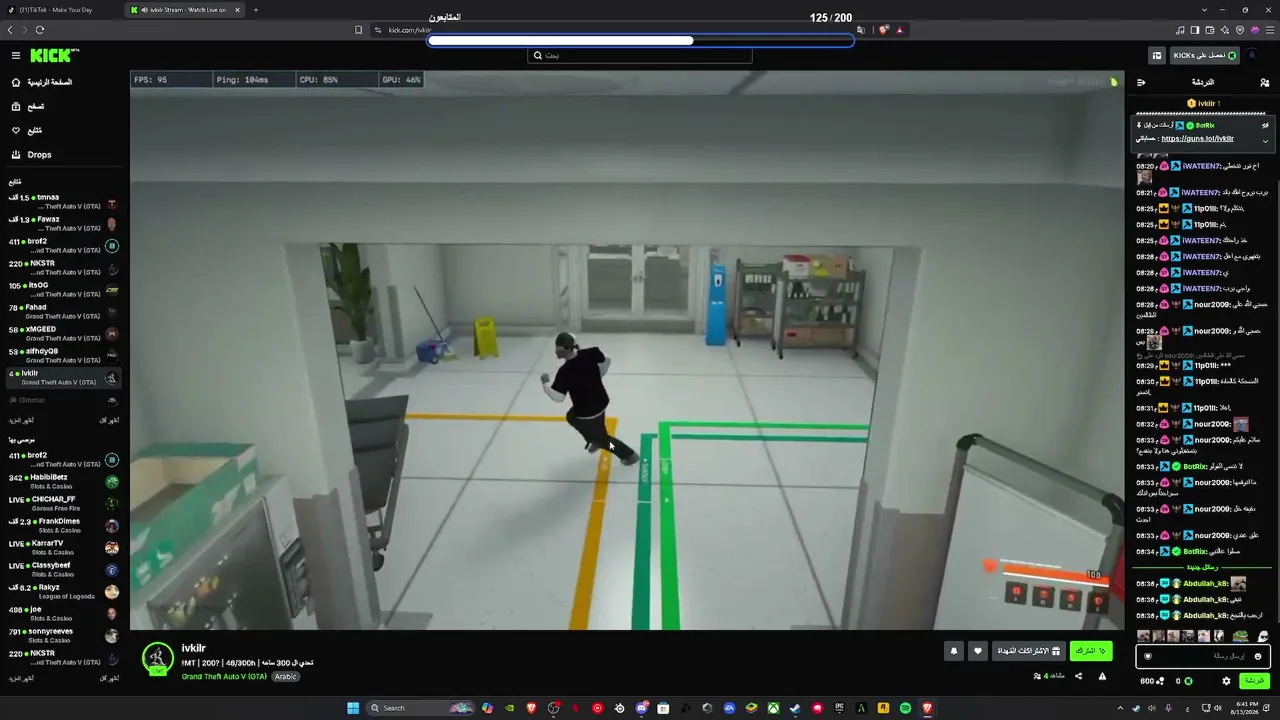Open channel points balance showing 600
1280x720 pixels.
[1152, 681]
